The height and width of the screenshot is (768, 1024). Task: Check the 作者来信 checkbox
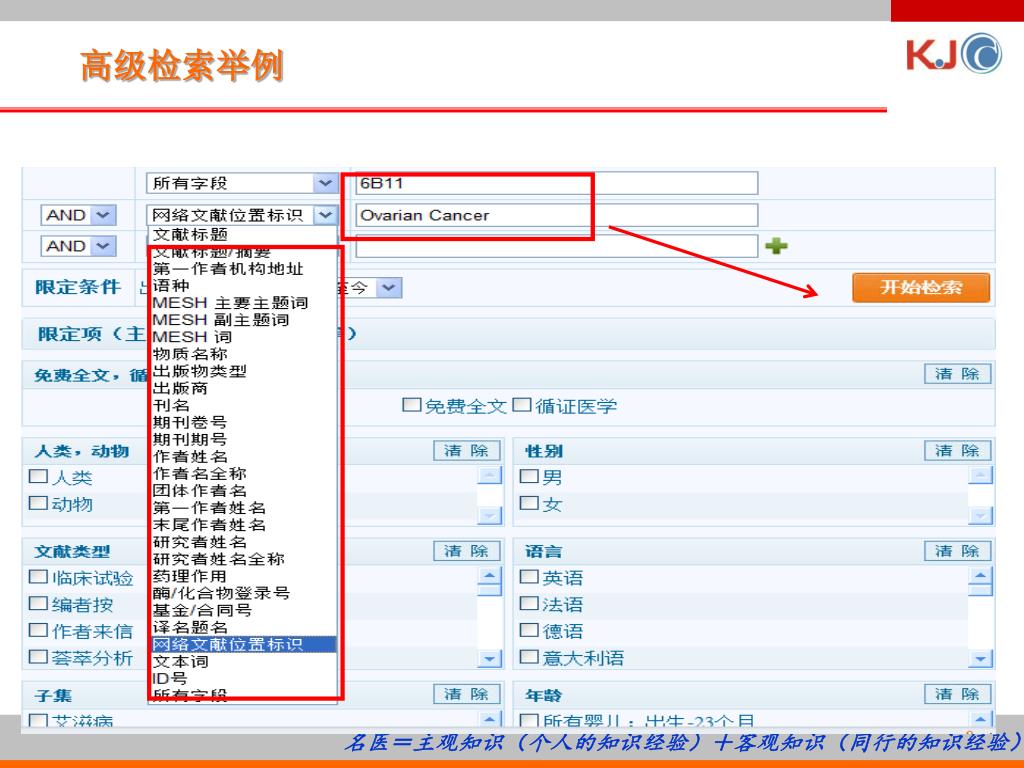click(x=39, y=630)
